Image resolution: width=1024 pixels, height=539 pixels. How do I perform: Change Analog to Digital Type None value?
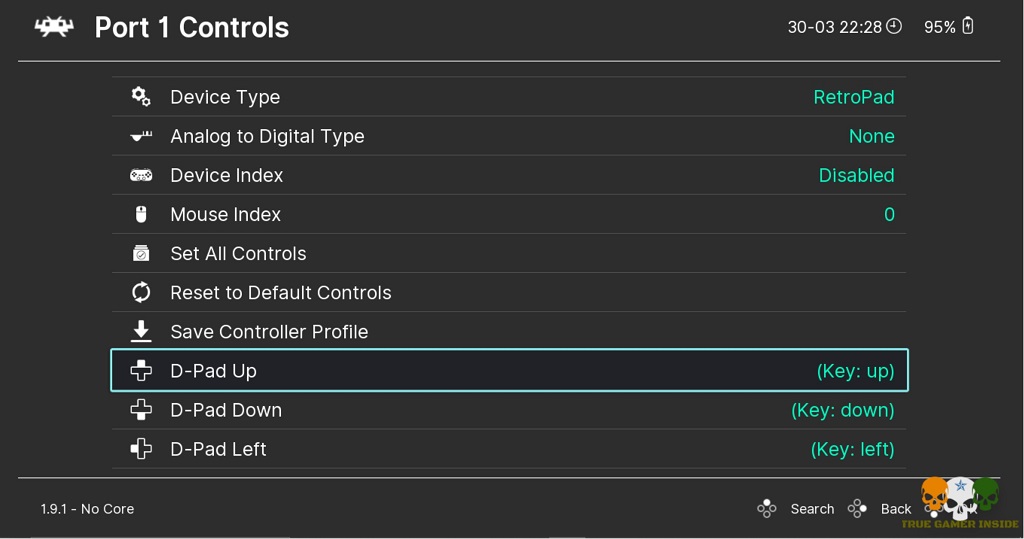click(x=871, y=136)
